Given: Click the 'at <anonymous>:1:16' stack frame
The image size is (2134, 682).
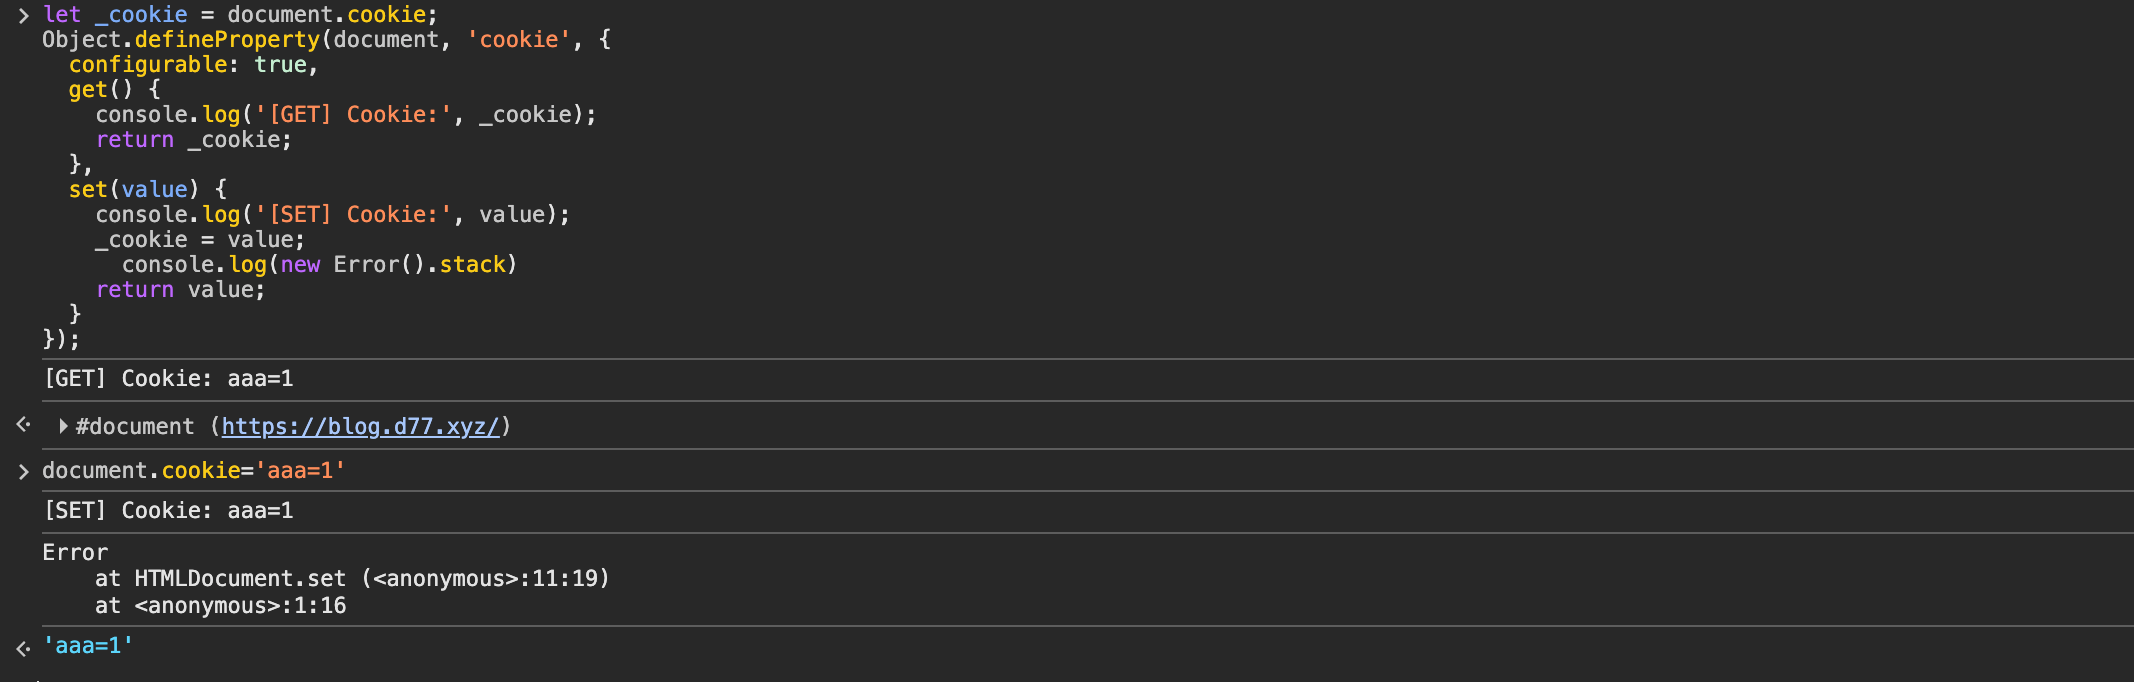Looking at the screenshot, I should (x=220, y=606).
